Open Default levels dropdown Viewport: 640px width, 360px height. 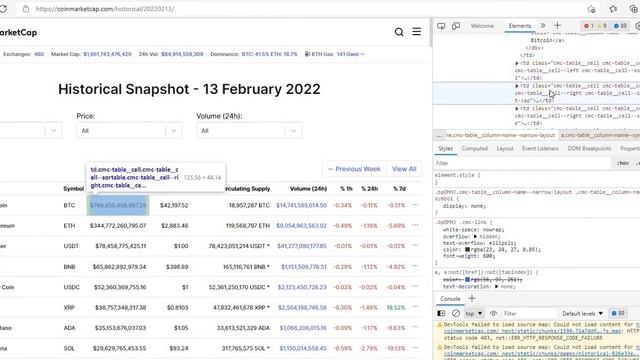tap(582, 313)
